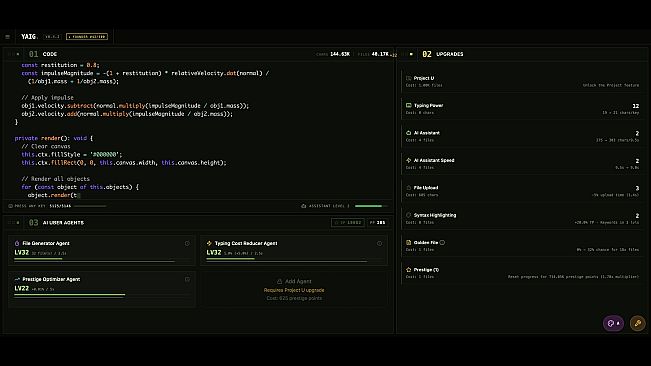This screenshot has height=366, width=651.
Task: Click the Typing Power keyboard icon
Action: pyautogui.click(x=409, y=105)
